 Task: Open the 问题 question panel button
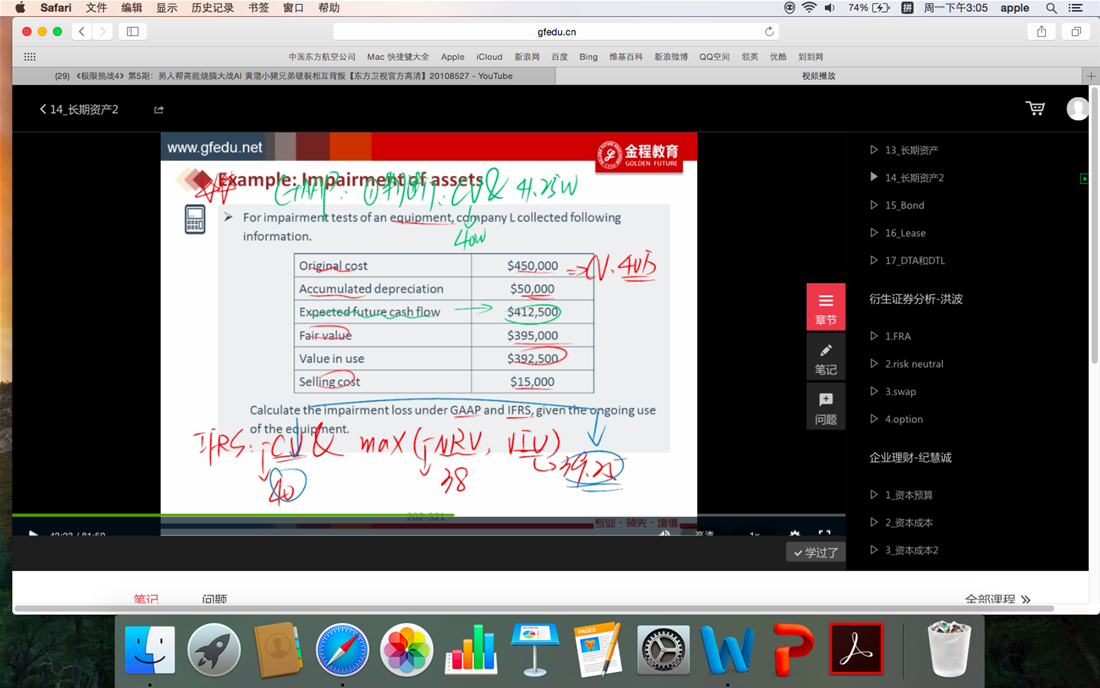(x=825, y=406)
